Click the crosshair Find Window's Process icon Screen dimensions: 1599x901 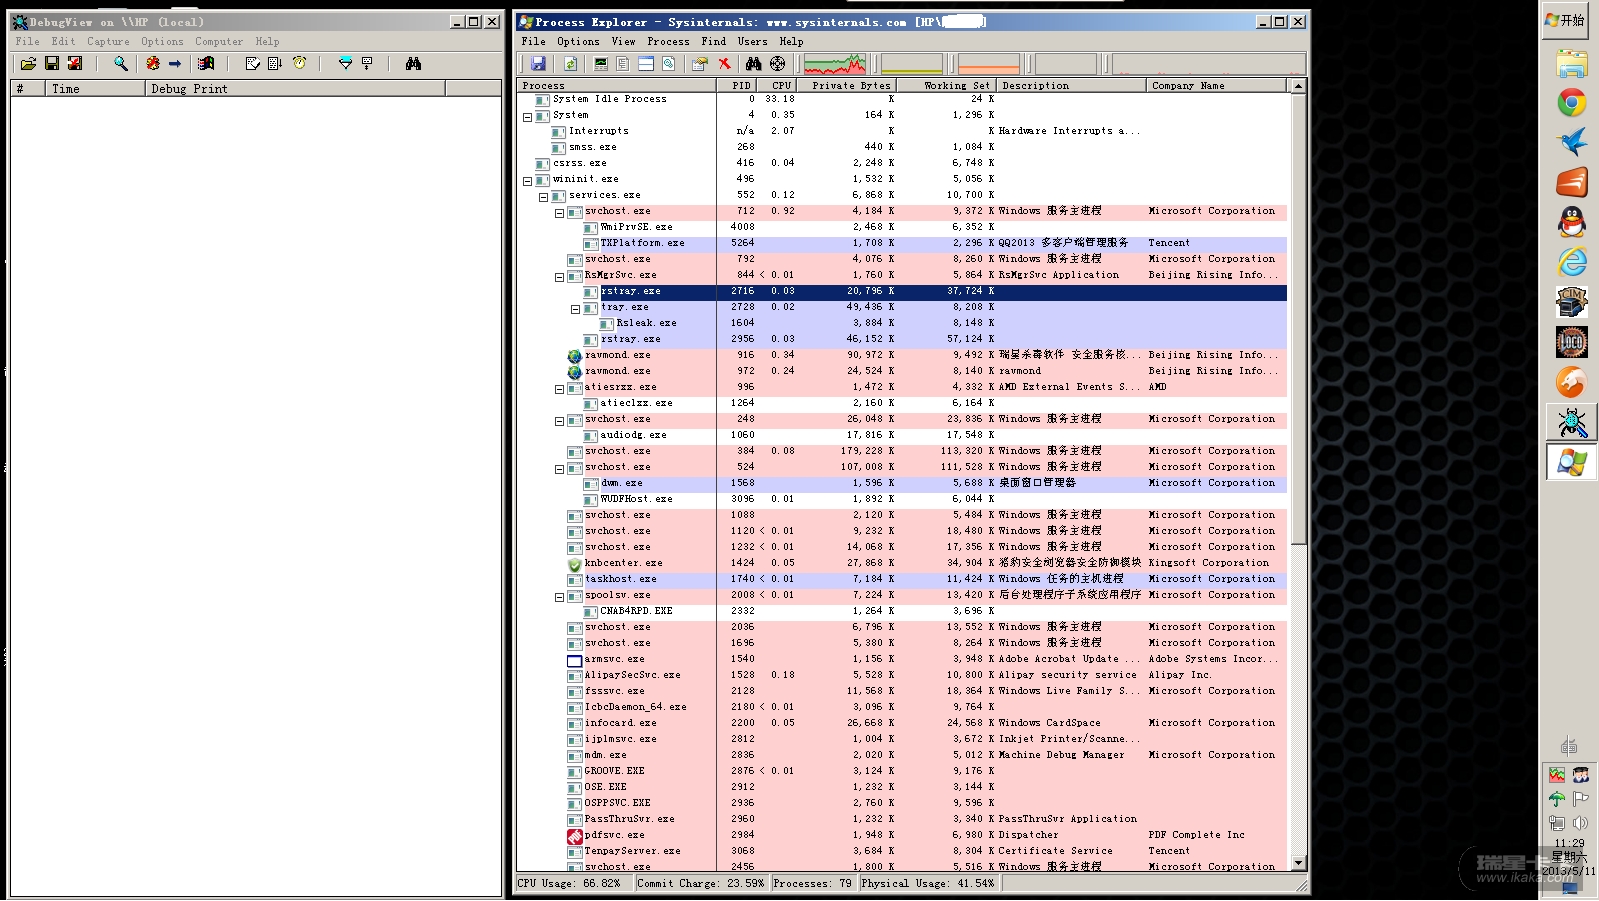777,64
